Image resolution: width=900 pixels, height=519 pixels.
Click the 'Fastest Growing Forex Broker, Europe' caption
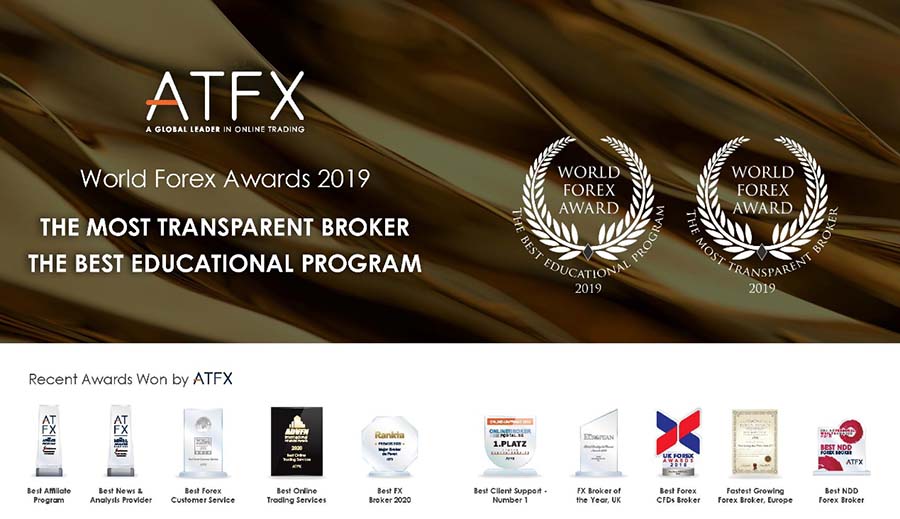(755, 495)
